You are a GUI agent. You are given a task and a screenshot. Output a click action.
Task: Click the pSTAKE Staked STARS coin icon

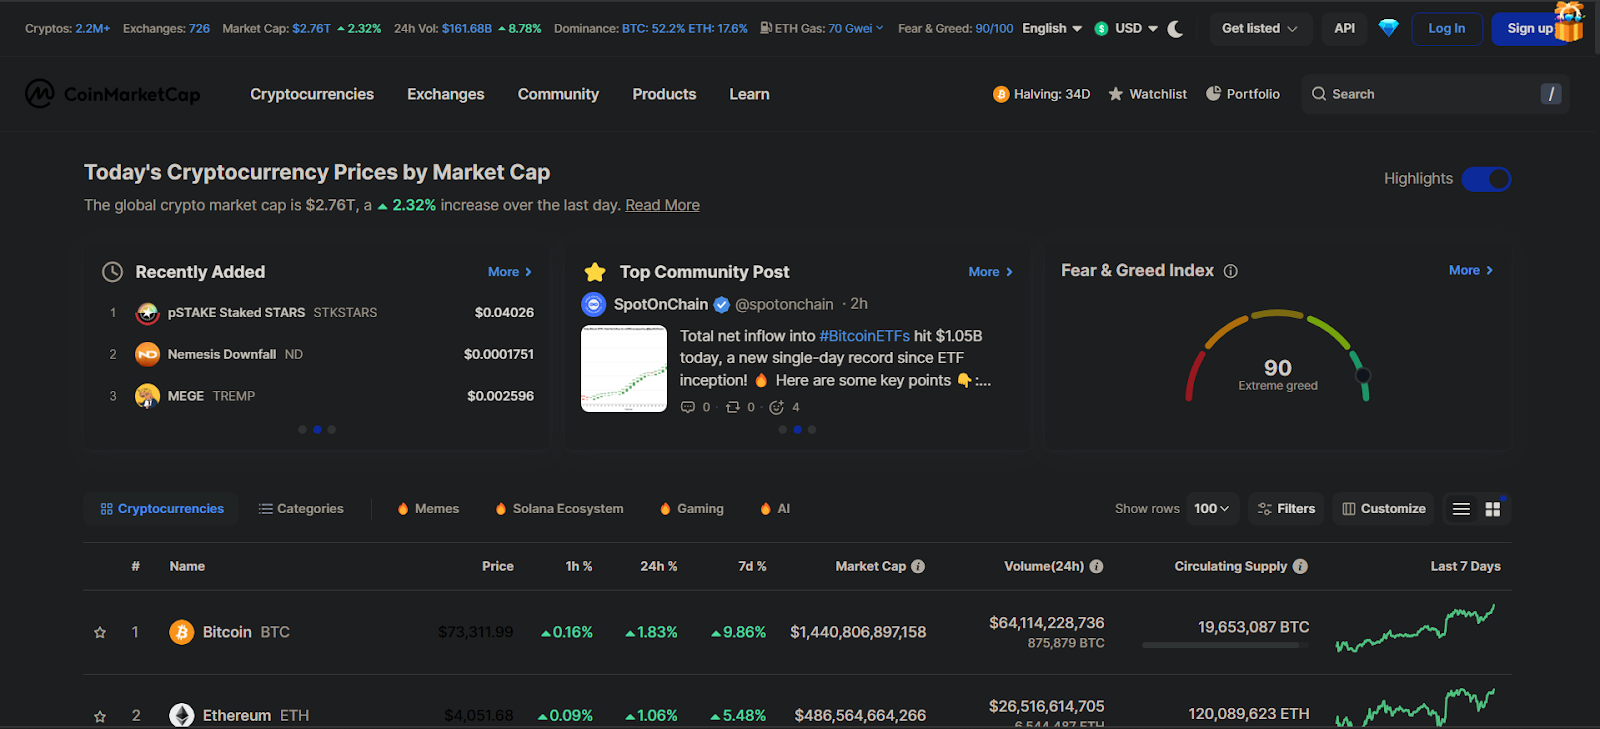147,313
